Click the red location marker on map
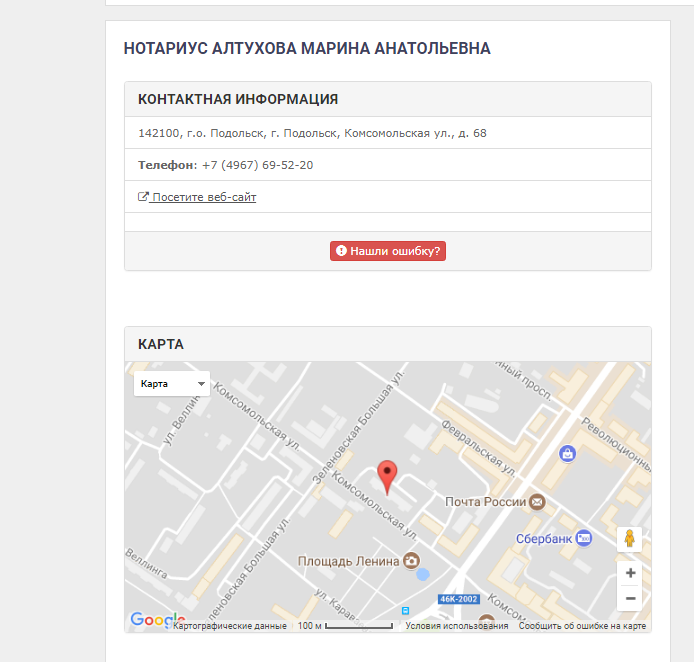 click(387, 476)
